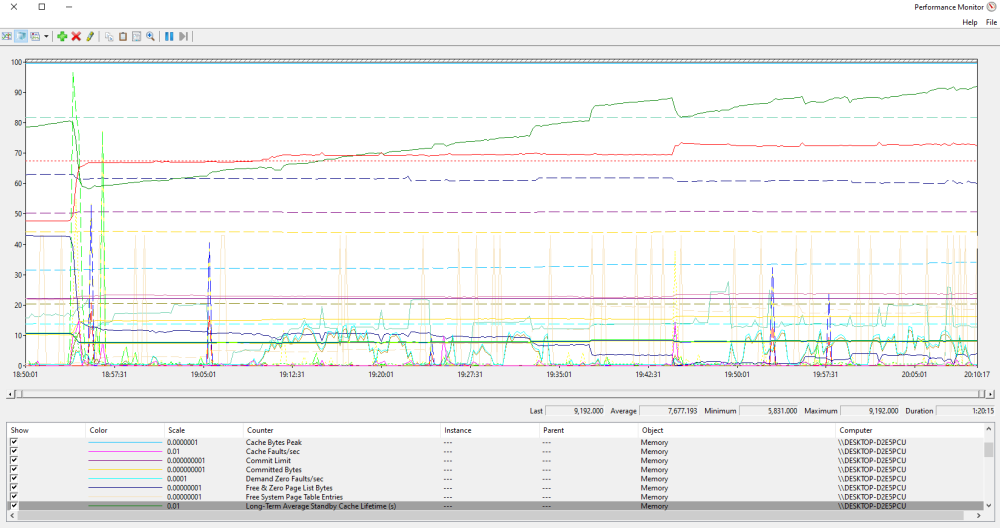Screen dimensions: 1000x528
Task: Click the counter list scroll down arrow
Action: click(989, 506)
